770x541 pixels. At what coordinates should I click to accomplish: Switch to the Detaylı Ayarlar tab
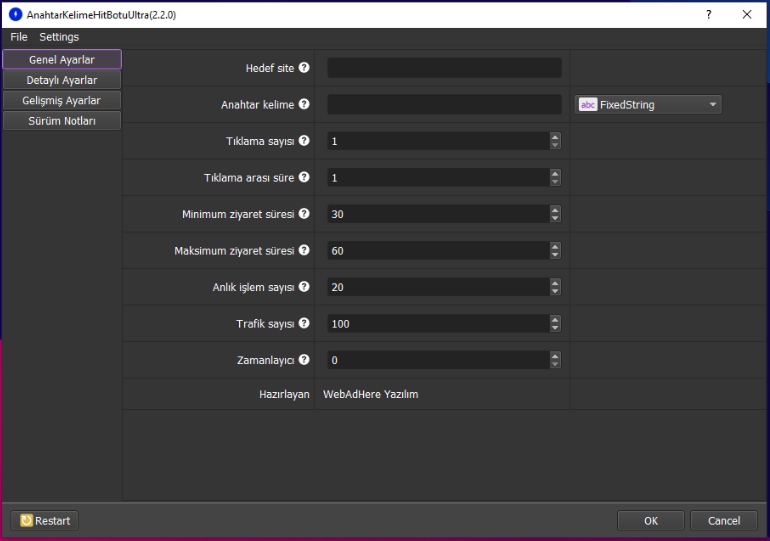coord(62,80)
